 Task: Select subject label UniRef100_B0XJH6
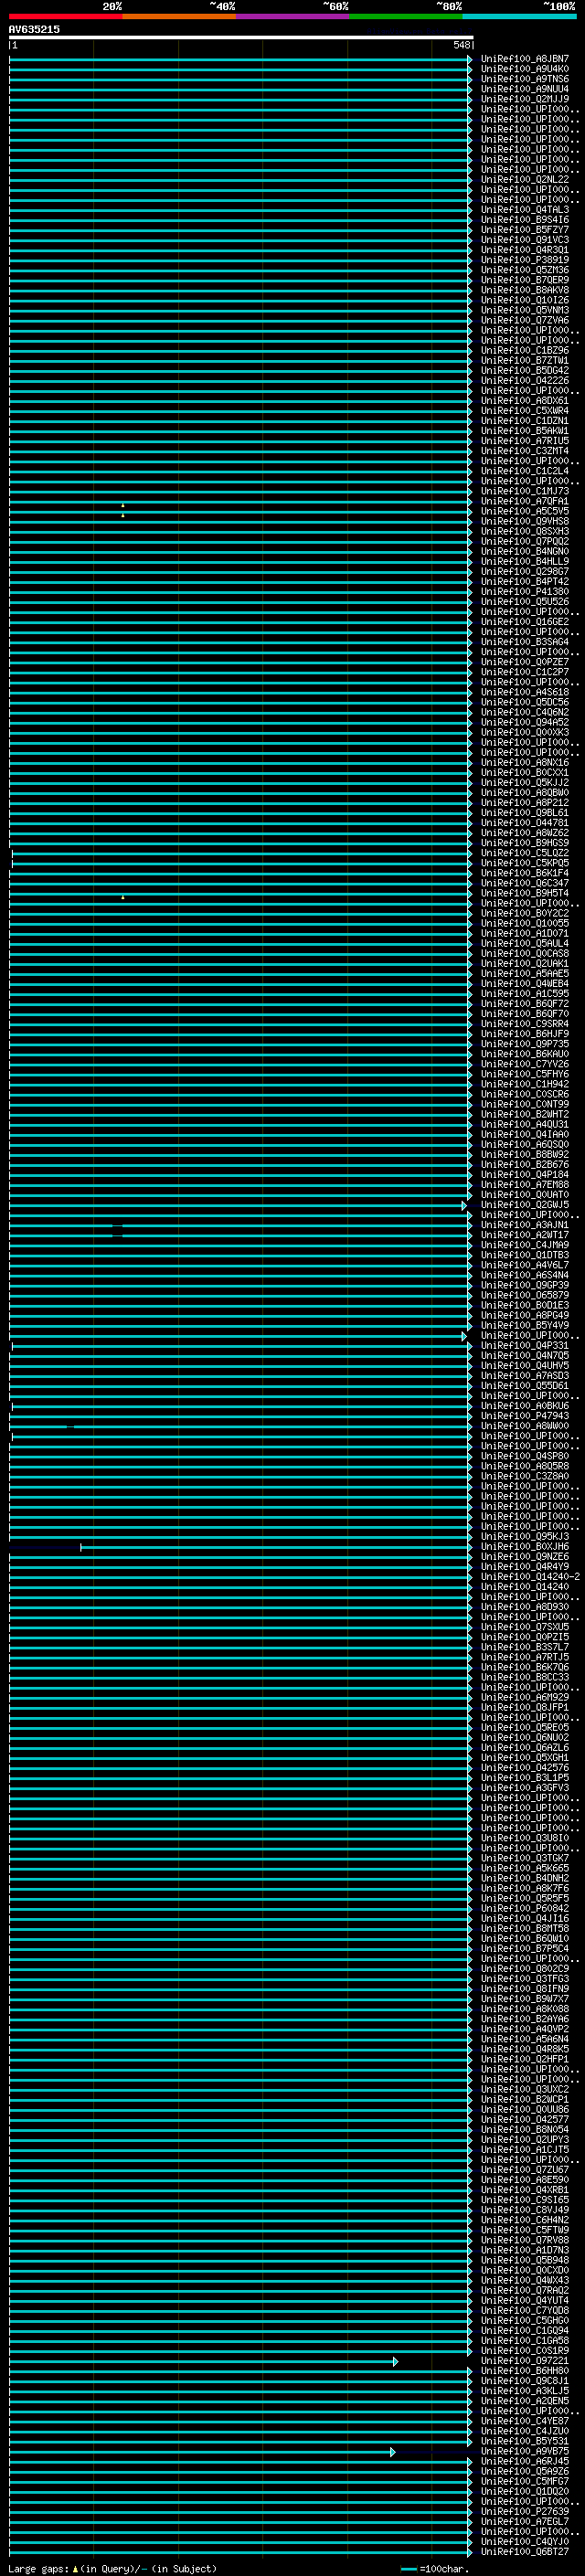[524, 1547]
